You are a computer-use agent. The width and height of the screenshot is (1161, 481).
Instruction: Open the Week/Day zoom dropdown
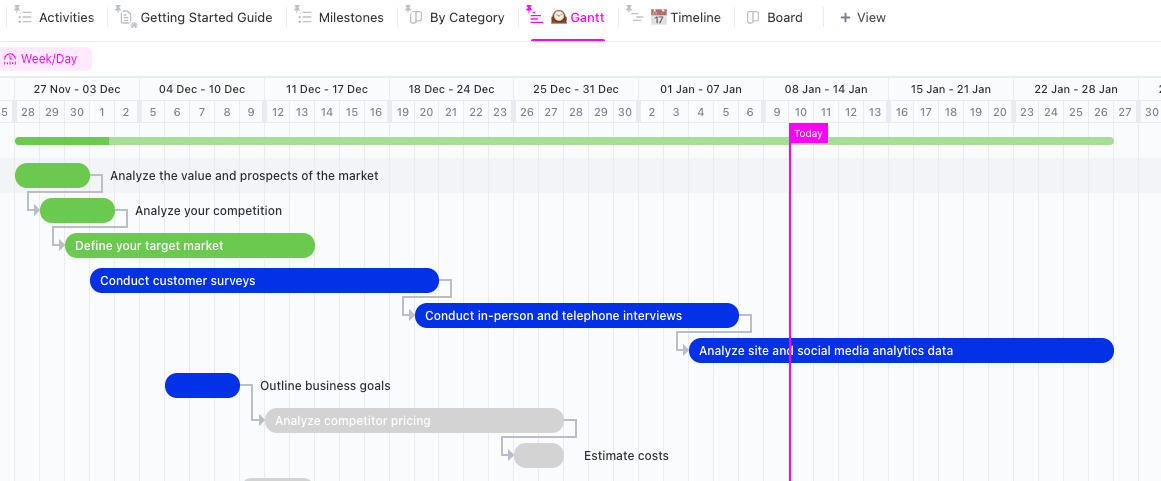(x=47, y=59)
